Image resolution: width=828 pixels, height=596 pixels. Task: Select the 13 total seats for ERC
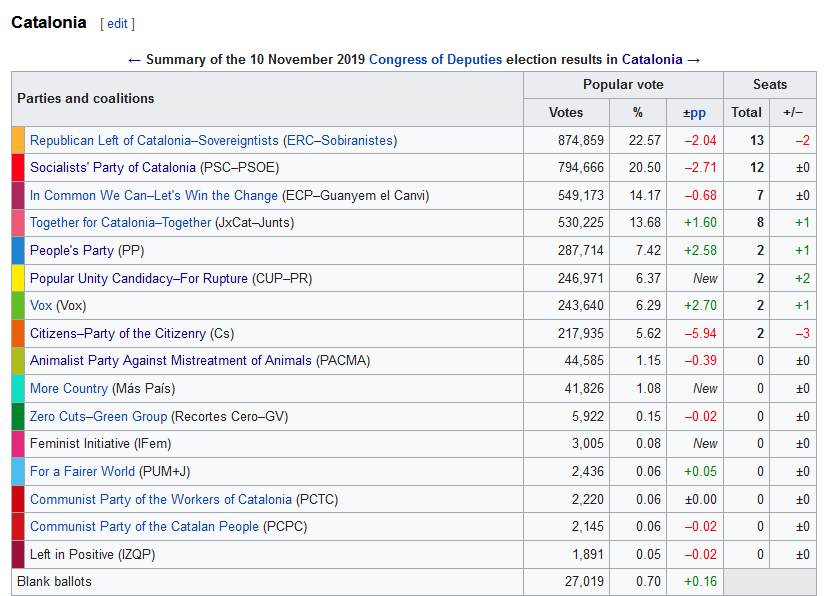[x=757, y=140]
